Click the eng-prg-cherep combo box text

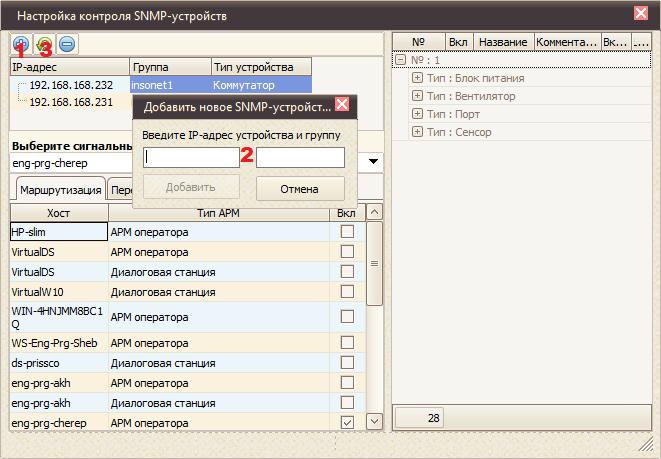(x=50, y=163)
